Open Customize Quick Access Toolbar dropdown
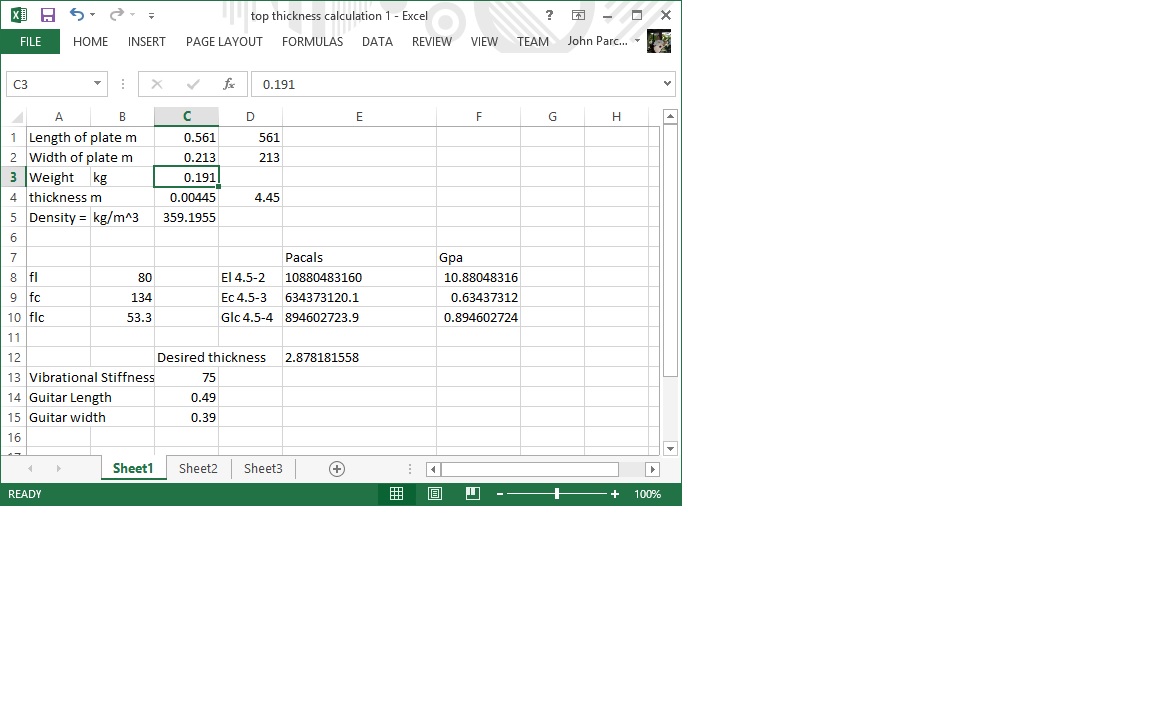 point(151,16)
